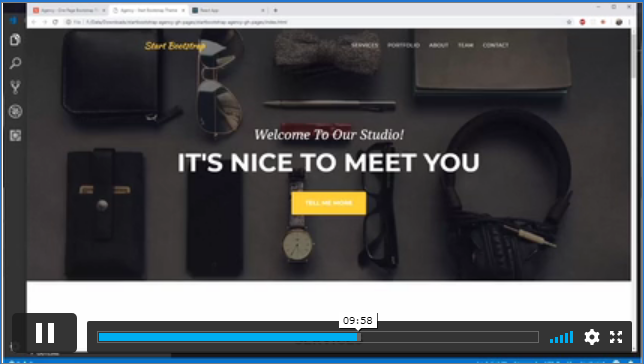Seek on the video progress bar
Viewport: 644px width, 364px height.
(318, 337)
